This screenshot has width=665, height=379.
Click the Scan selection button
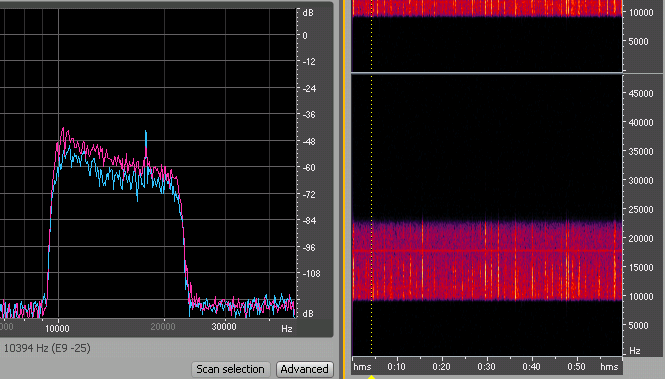[230, 369]
